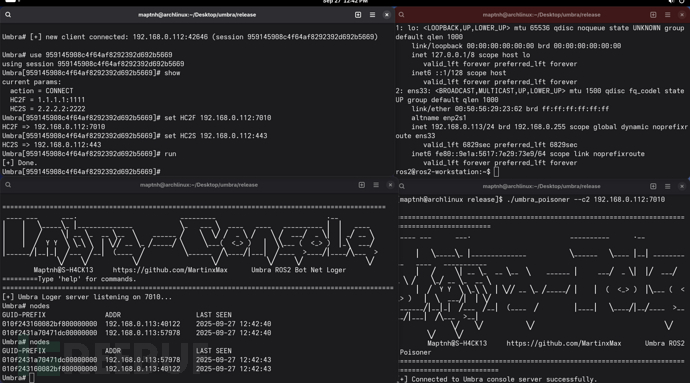Click the 'using session 959145908c4f64af8292392d692b5669' line
This screenshot has height=383, width=690.
(x=93, y=64)
